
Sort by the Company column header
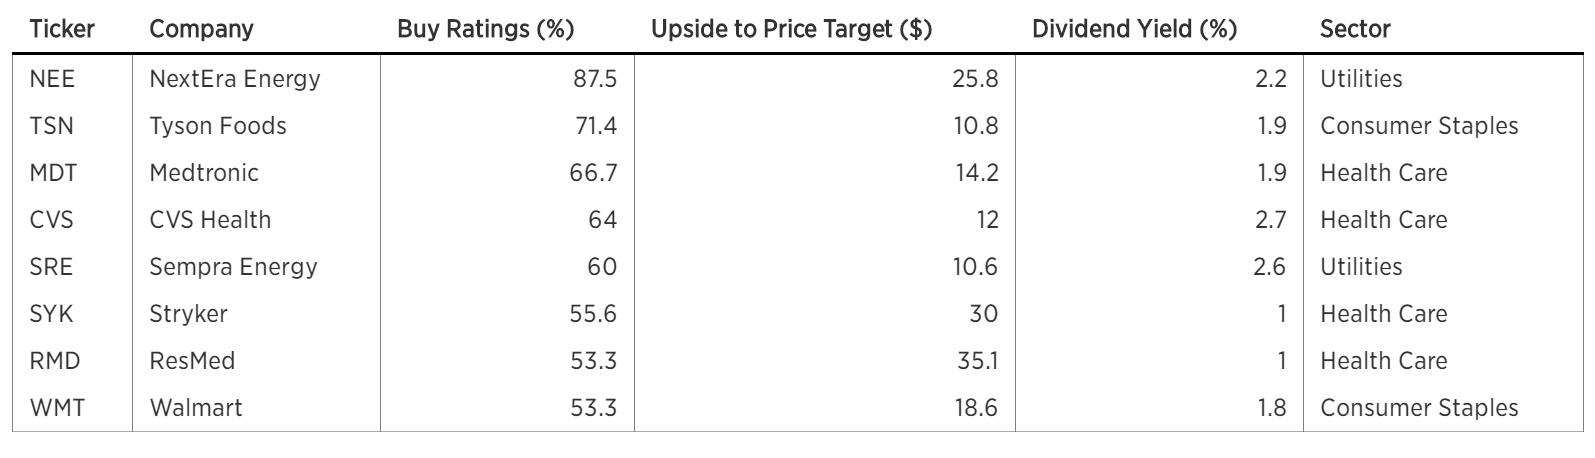point(201,29)
